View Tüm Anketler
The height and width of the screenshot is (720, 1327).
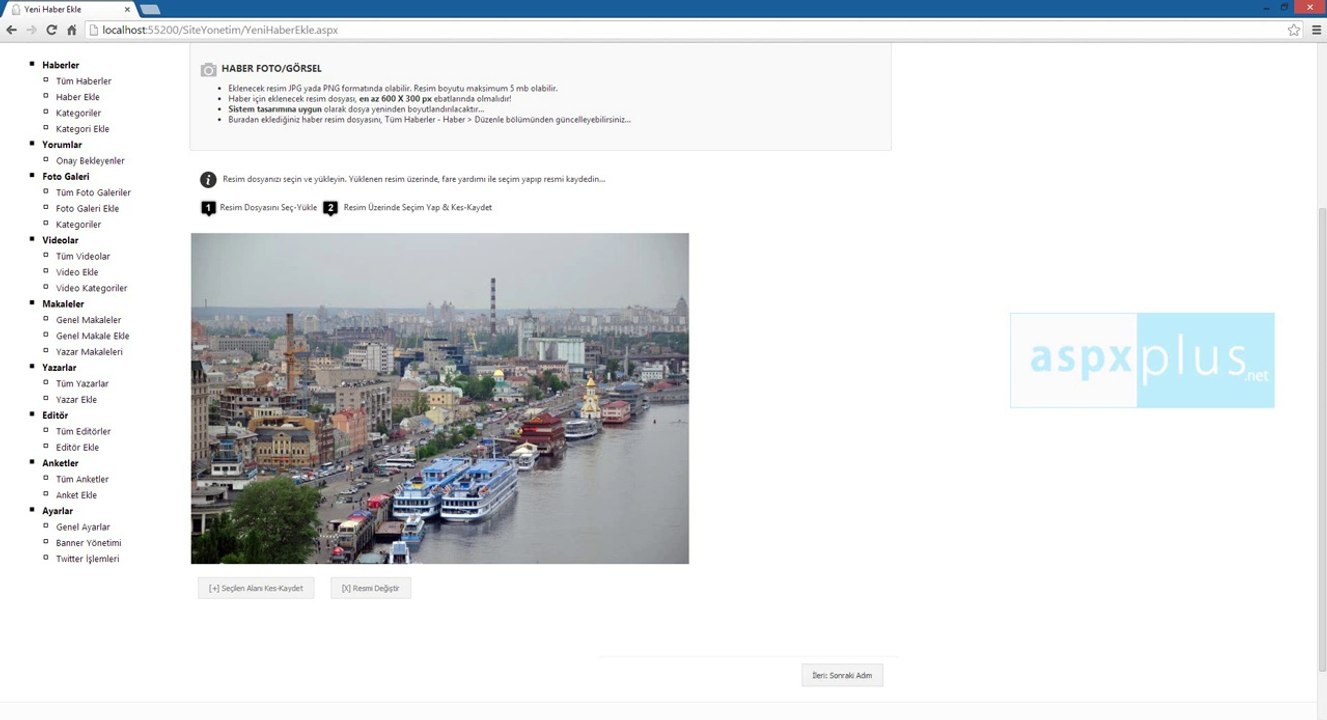82,479
